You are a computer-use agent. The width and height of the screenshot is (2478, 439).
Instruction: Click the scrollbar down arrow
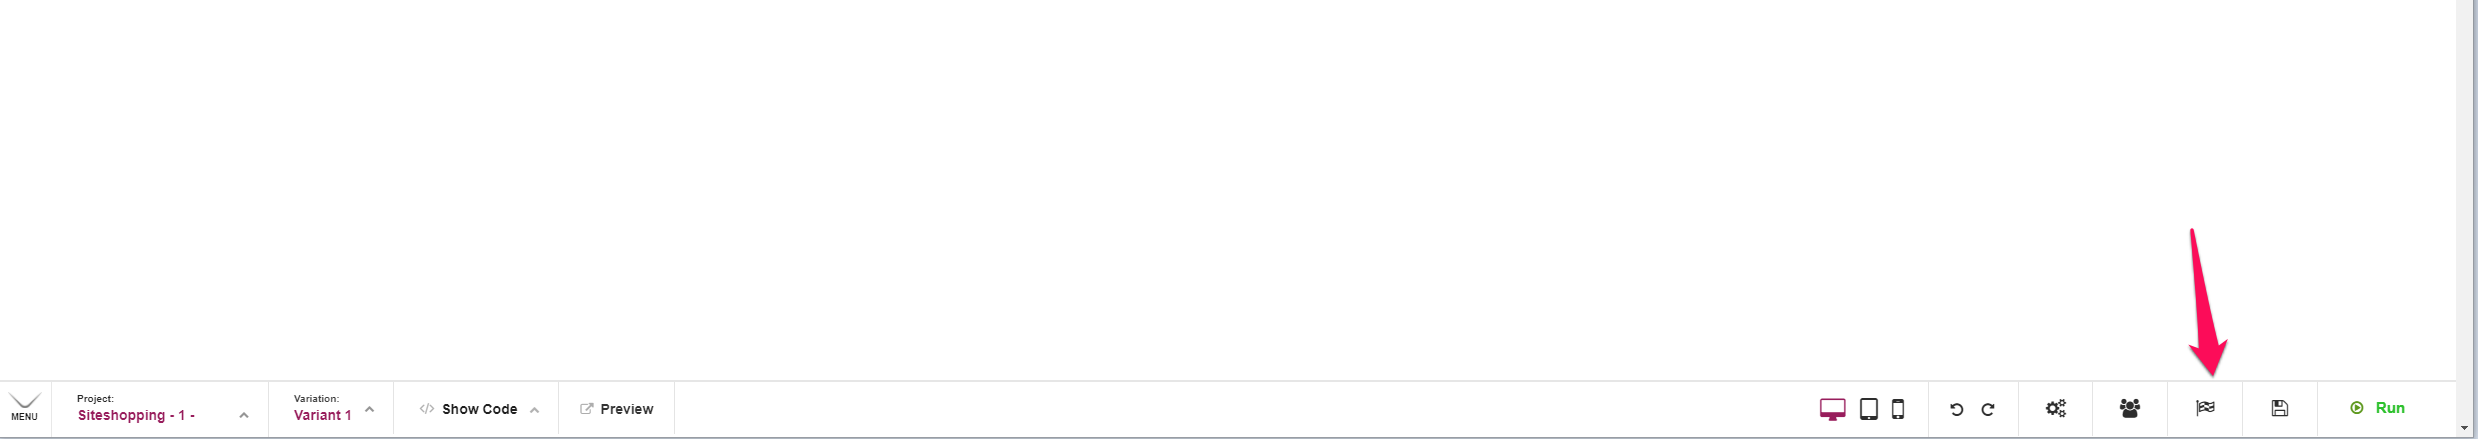[x=2465, y=429]
